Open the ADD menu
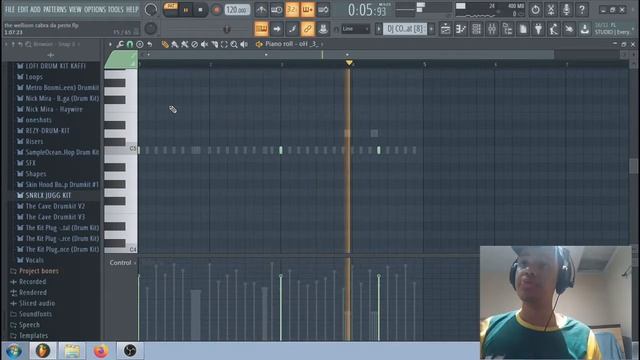Image resolution: width=640 pixels, height=360 pixels. (36, 9)
